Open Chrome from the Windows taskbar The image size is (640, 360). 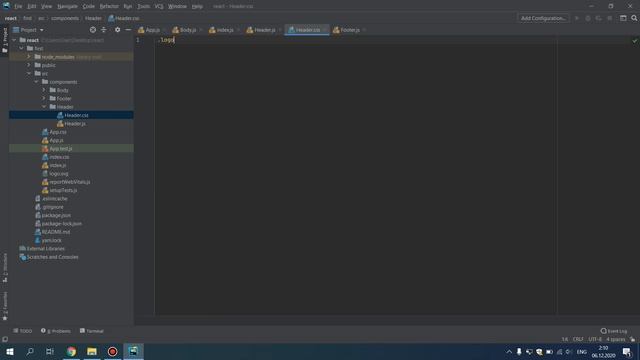(71, 351)
